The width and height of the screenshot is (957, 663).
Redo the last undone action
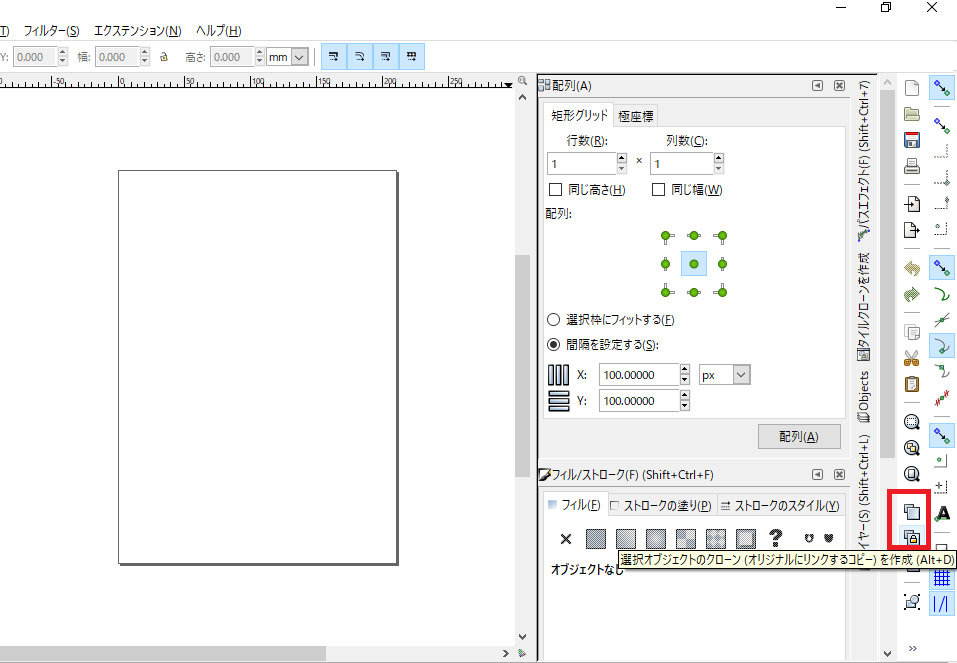(912, 295)
